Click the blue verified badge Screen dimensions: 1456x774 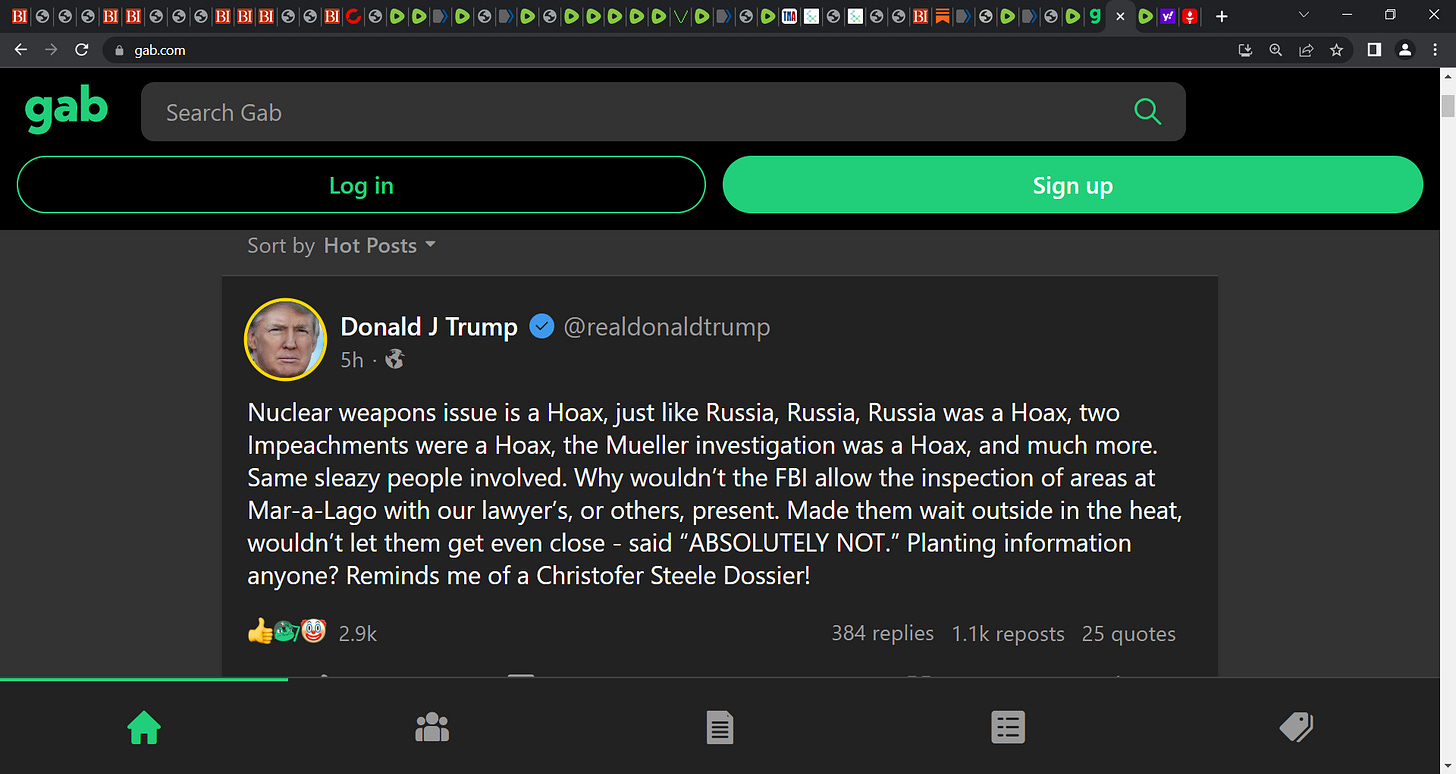[x=541, y=326]
